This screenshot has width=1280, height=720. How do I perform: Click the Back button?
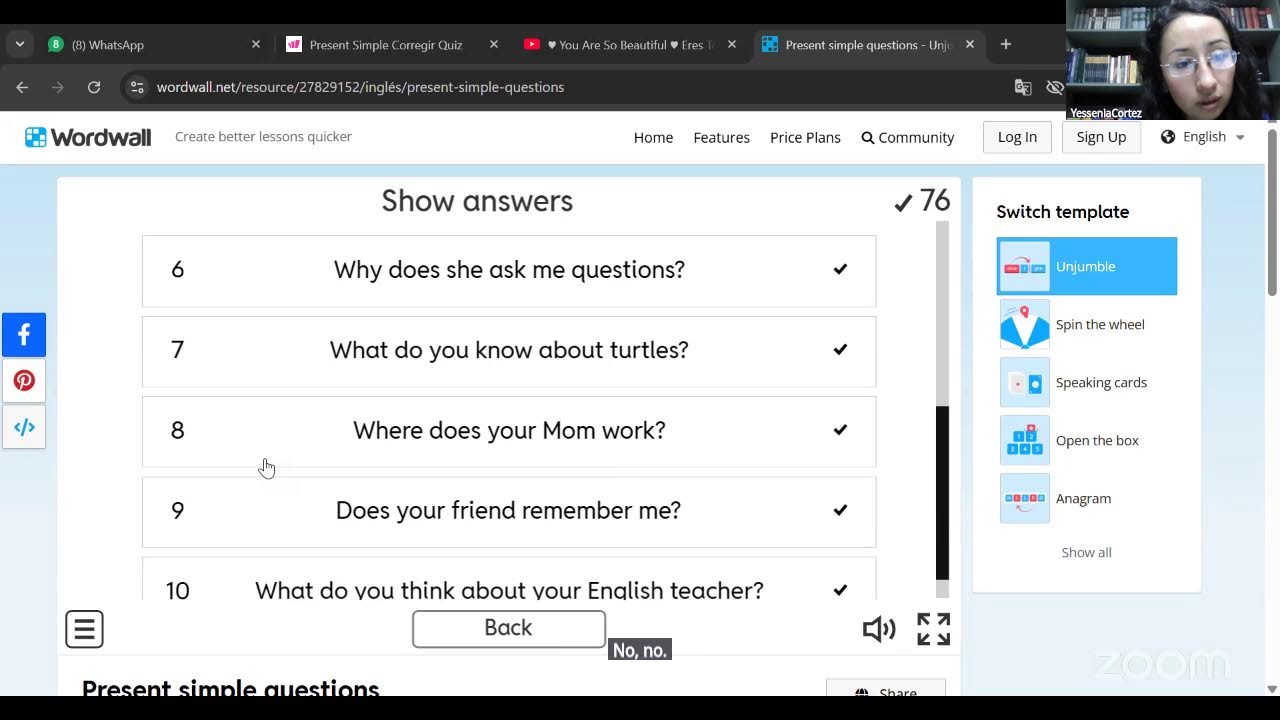[509, 628]
